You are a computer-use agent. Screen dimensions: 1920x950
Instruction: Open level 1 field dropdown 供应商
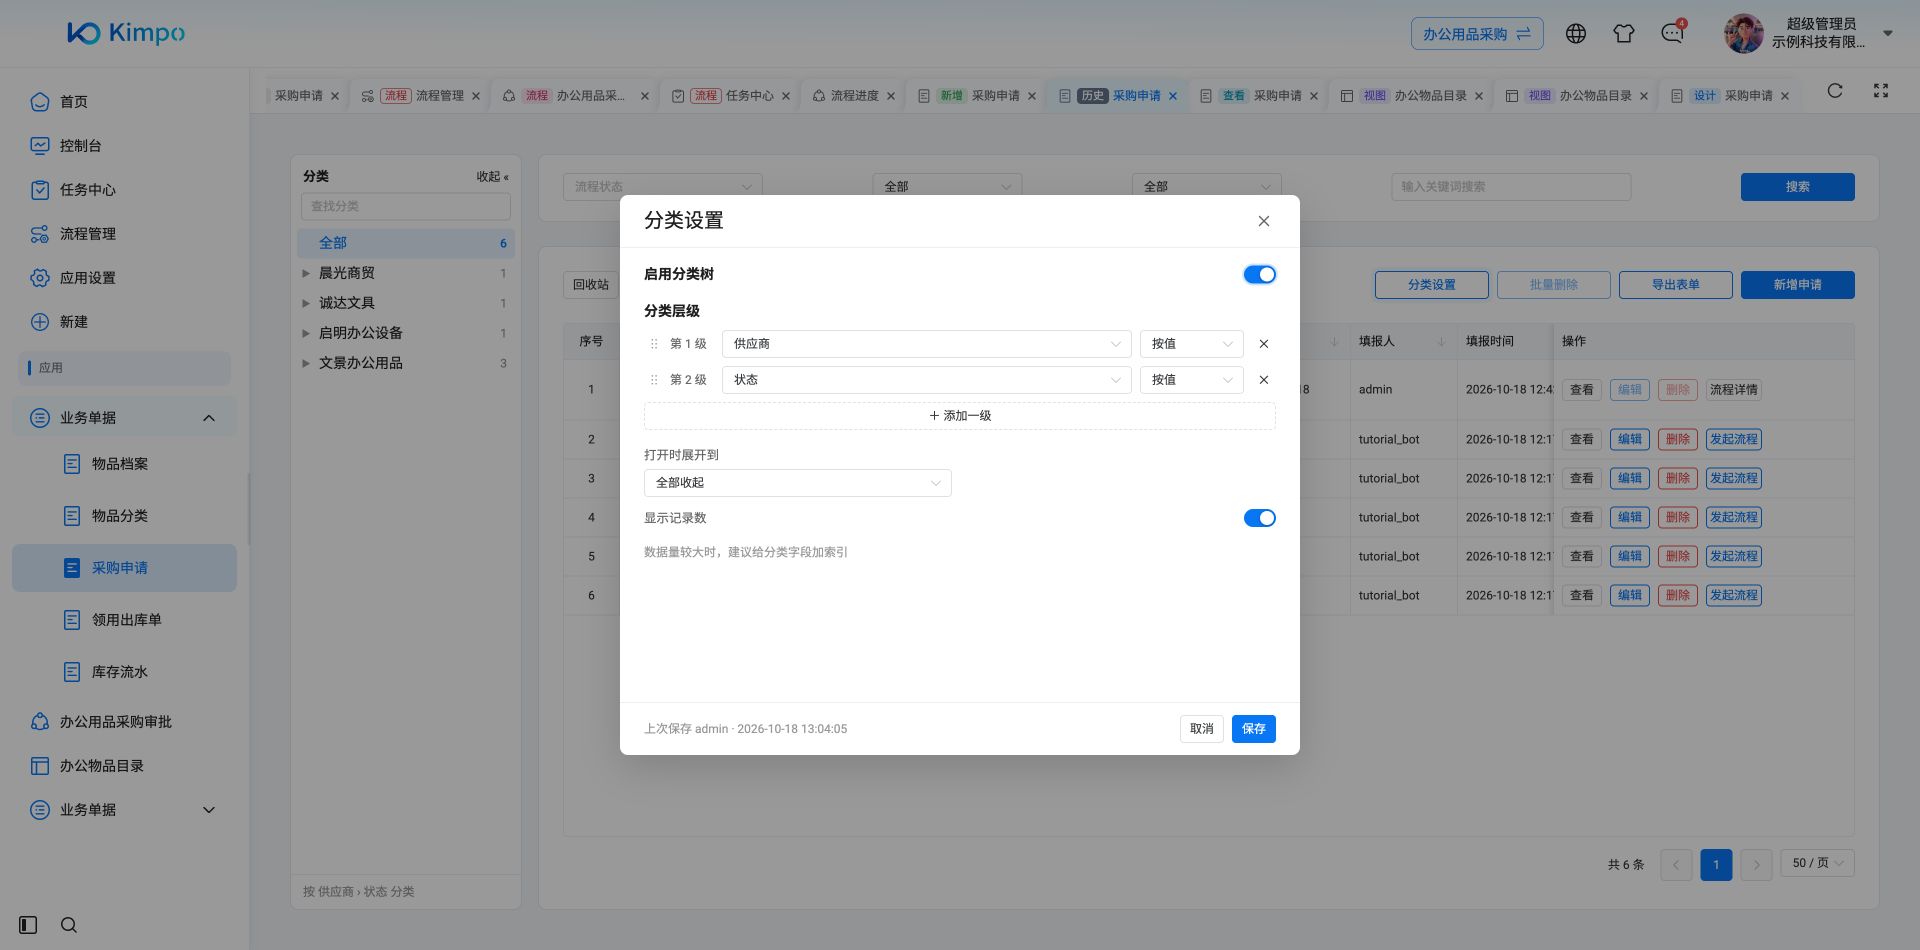tap(926, 344)
